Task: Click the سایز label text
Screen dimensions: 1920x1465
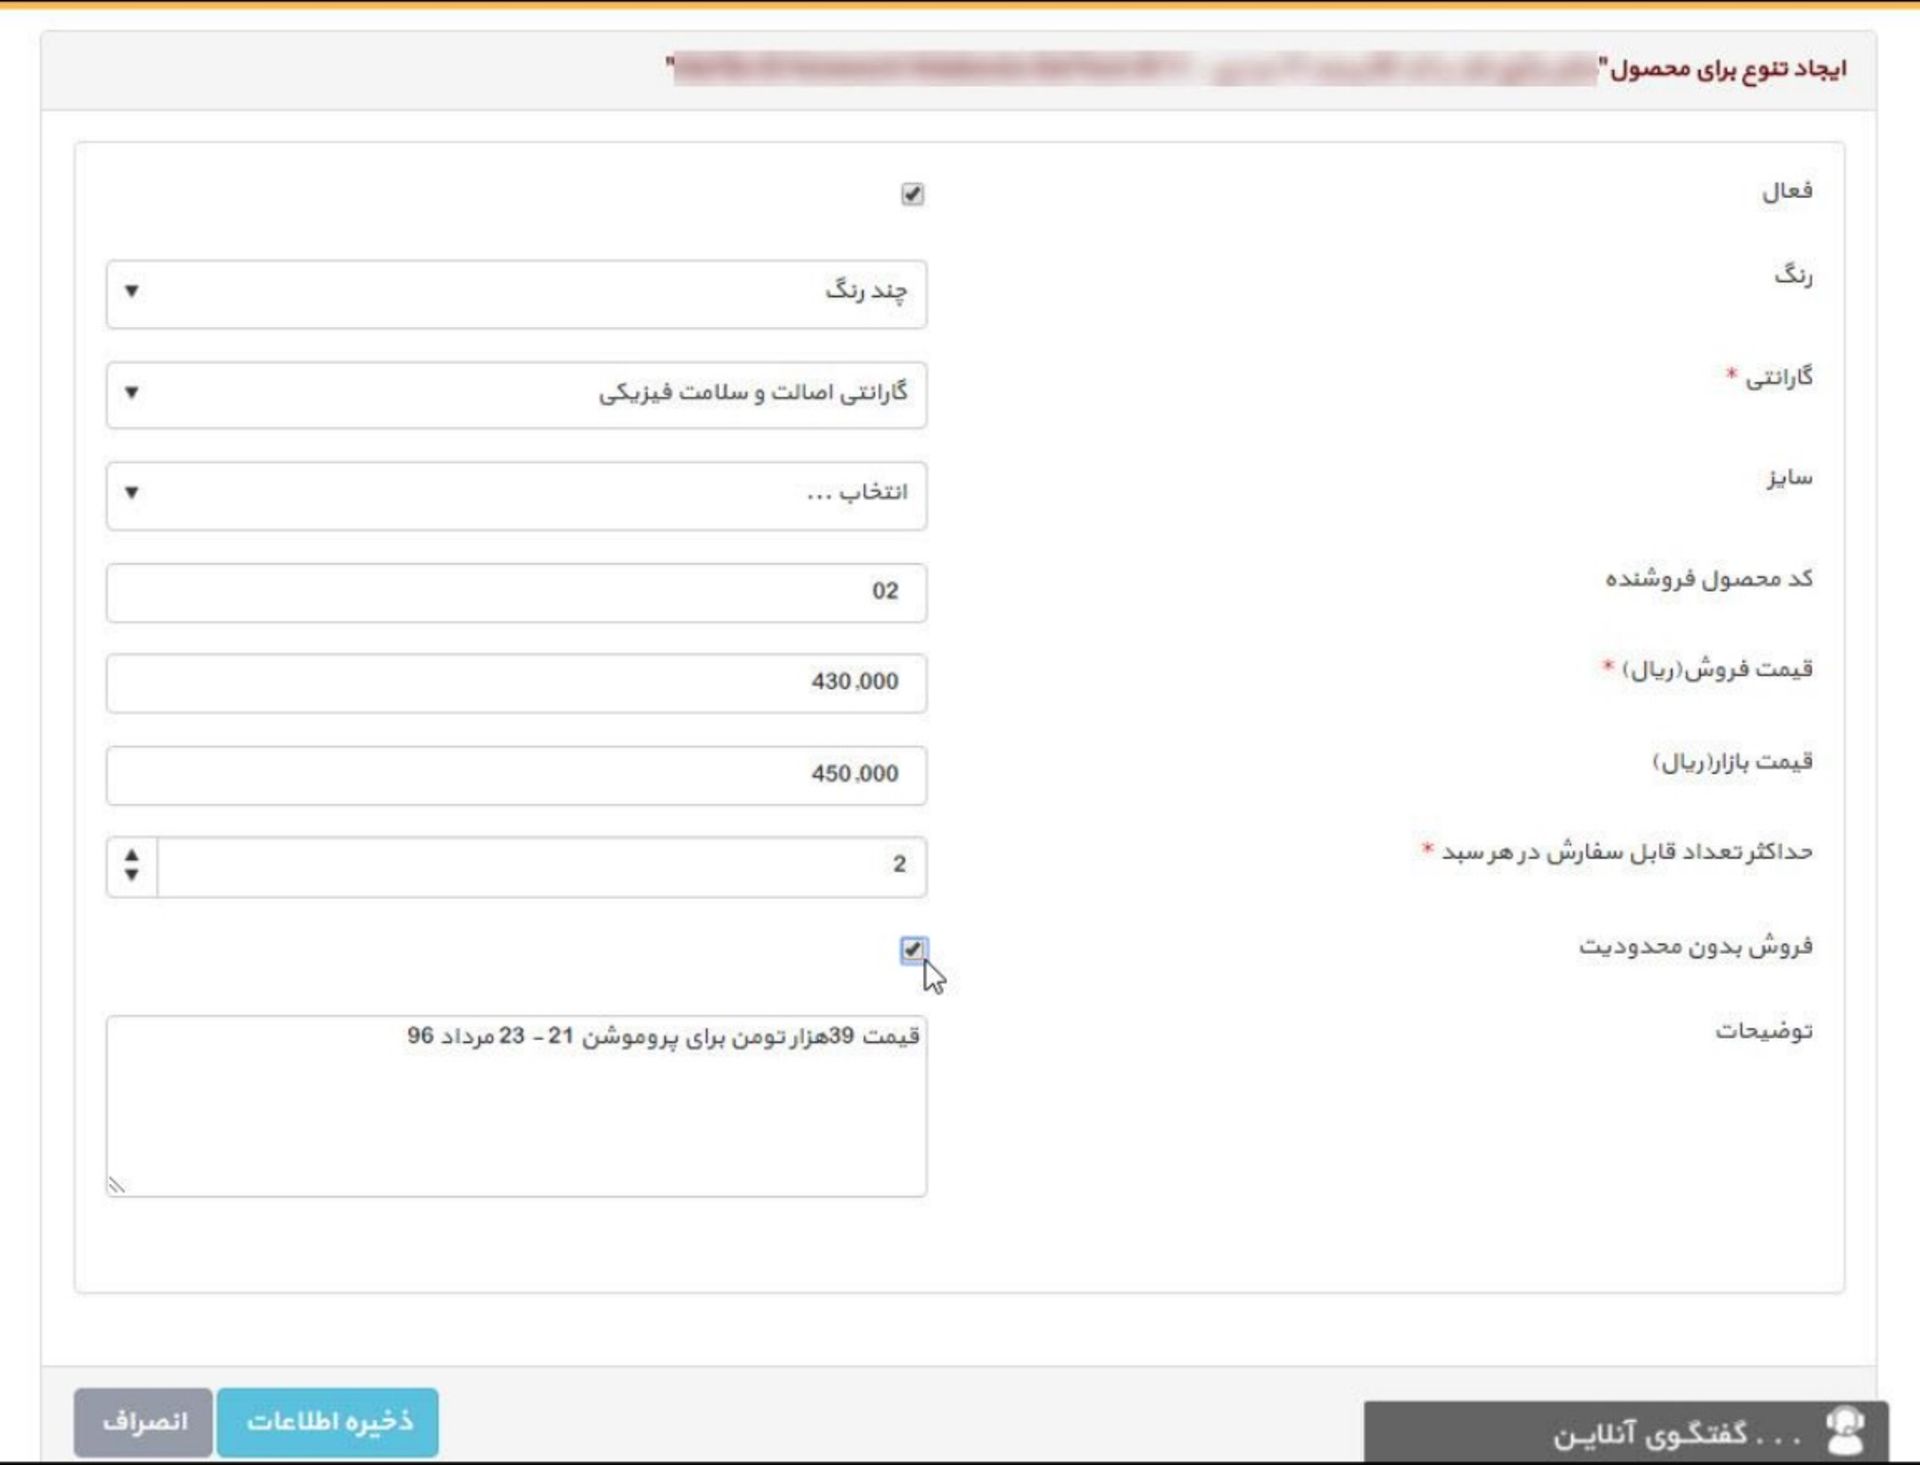Action: click(1789, 478)
